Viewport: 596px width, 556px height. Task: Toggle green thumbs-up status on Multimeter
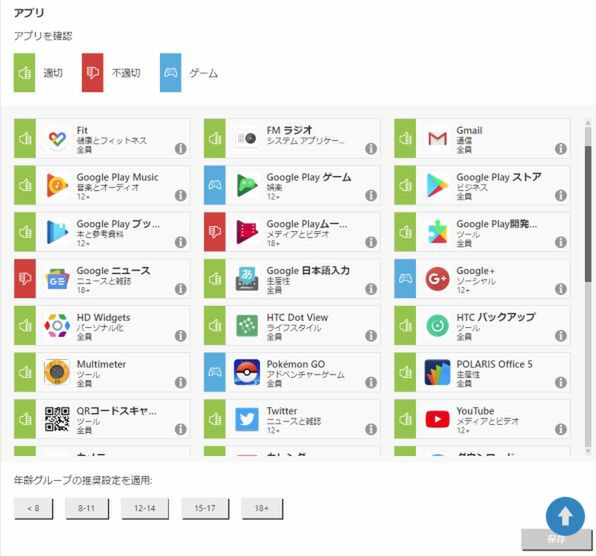pos(25,372)
